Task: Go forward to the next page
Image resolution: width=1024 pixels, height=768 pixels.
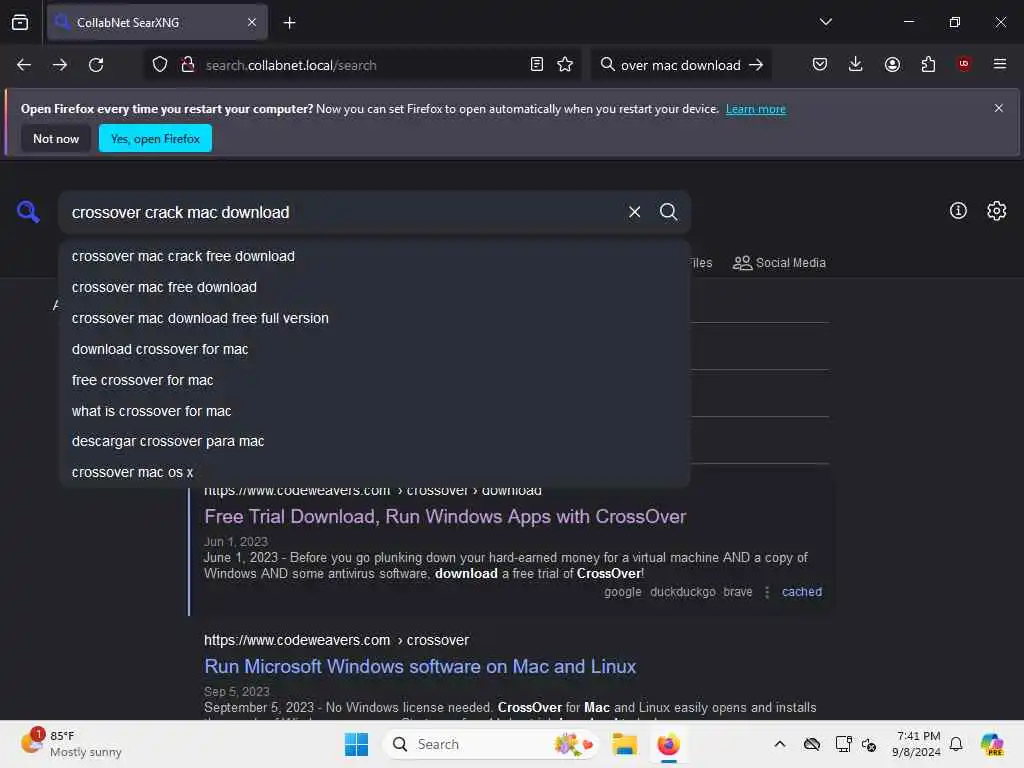Action: tap(59, 65)
